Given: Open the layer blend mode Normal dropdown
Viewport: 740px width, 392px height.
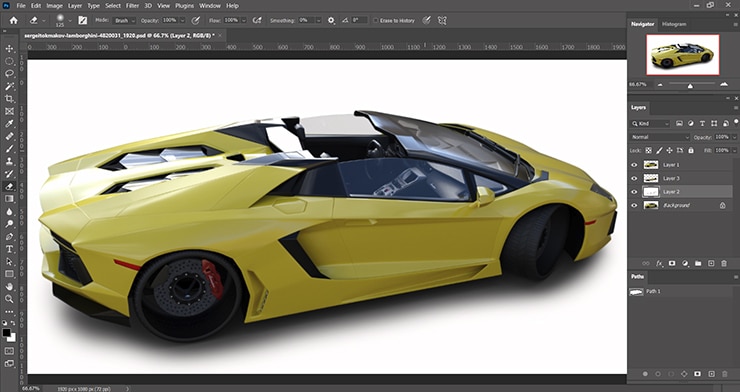Looking at the screenshot, I should pyautogui.click(x=660, y=137).
